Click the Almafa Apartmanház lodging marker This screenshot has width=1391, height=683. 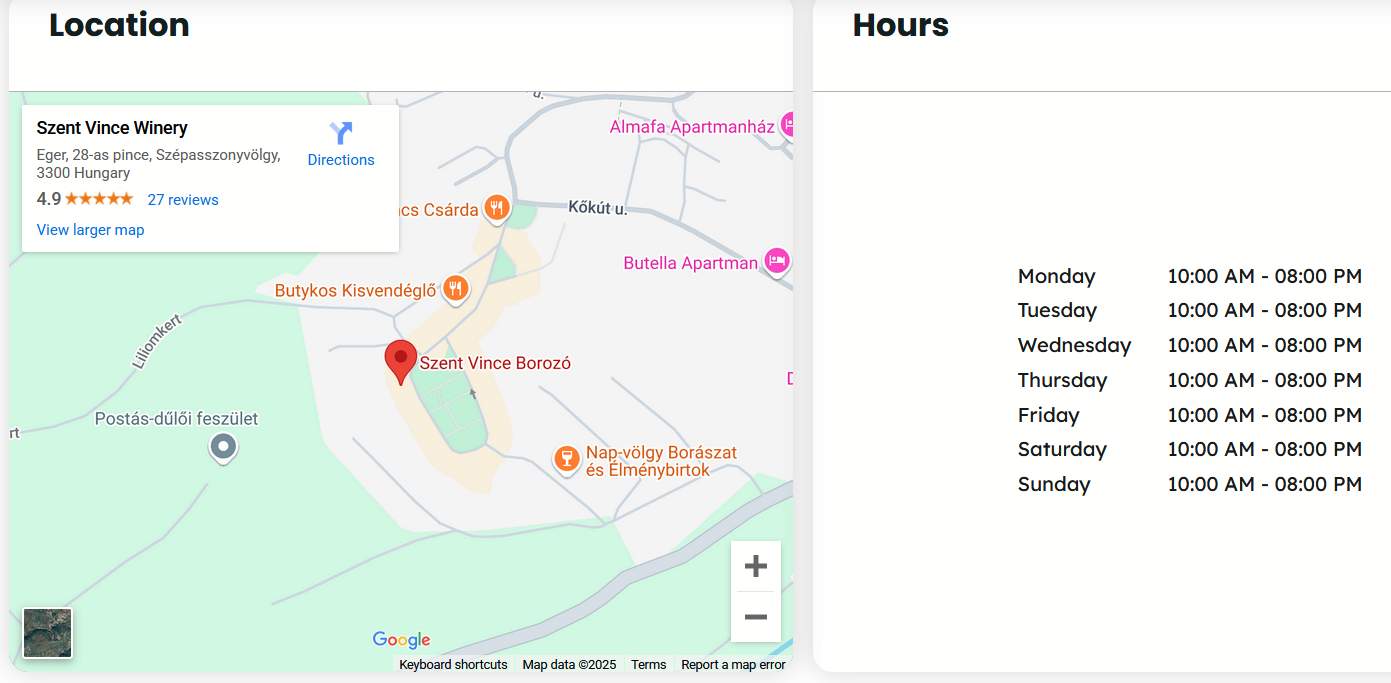click(x=788, y=125)
